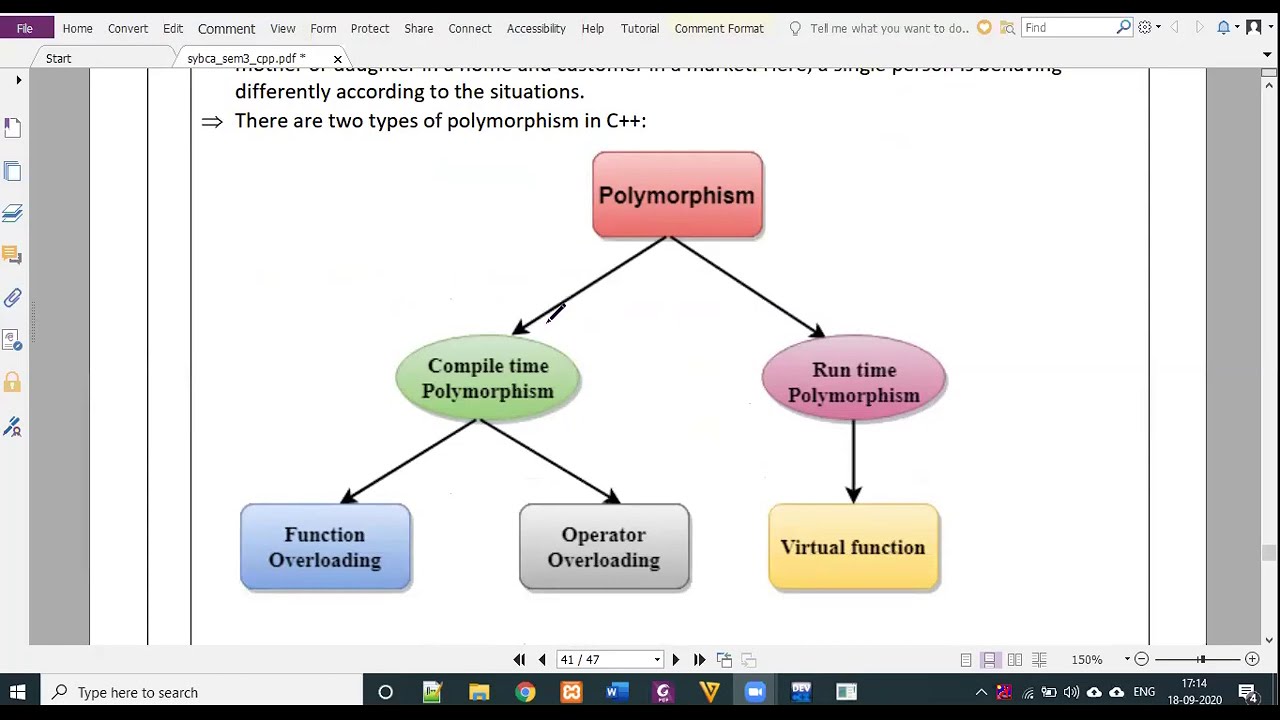Open Zoom from the taskbar
This screenshot has width=1280, height=720.
coord(755,692)
